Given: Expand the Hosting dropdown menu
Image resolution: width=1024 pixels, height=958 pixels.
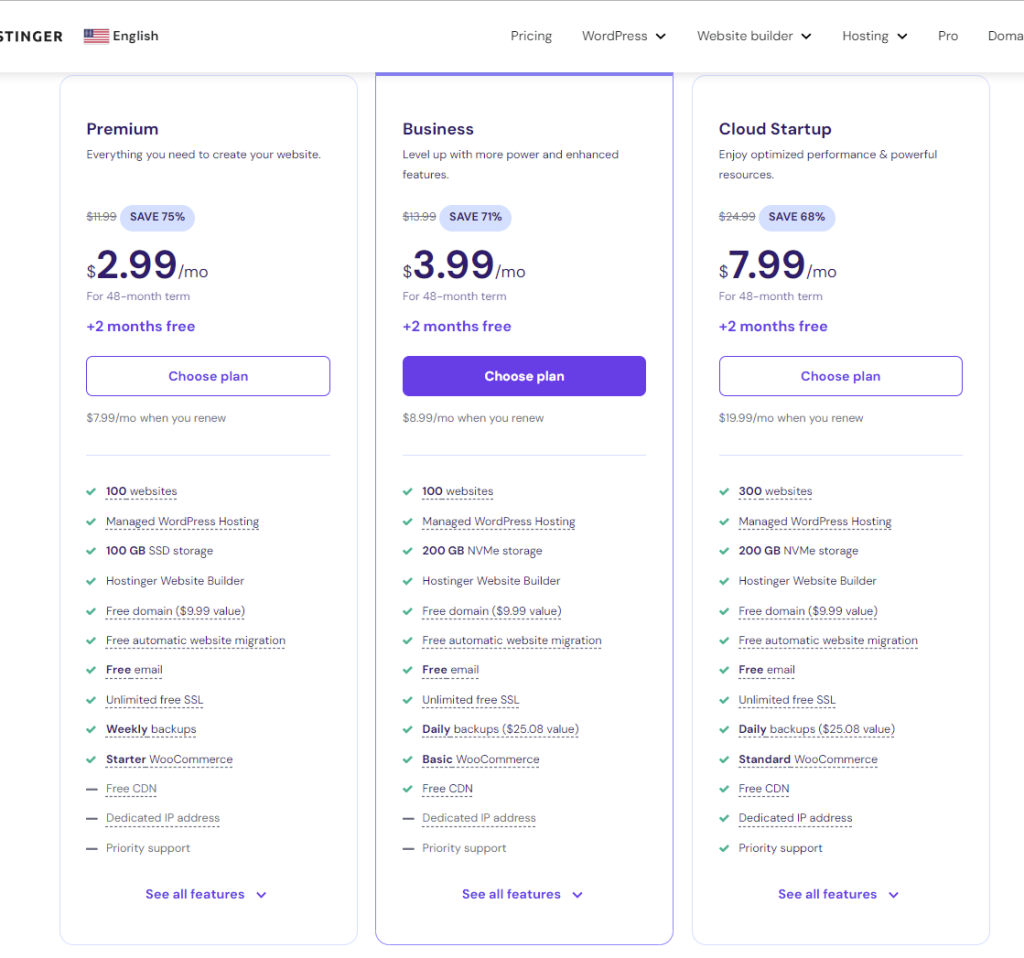Looking at the screenshot, I should pyautogui.click(x=874, y=36).
